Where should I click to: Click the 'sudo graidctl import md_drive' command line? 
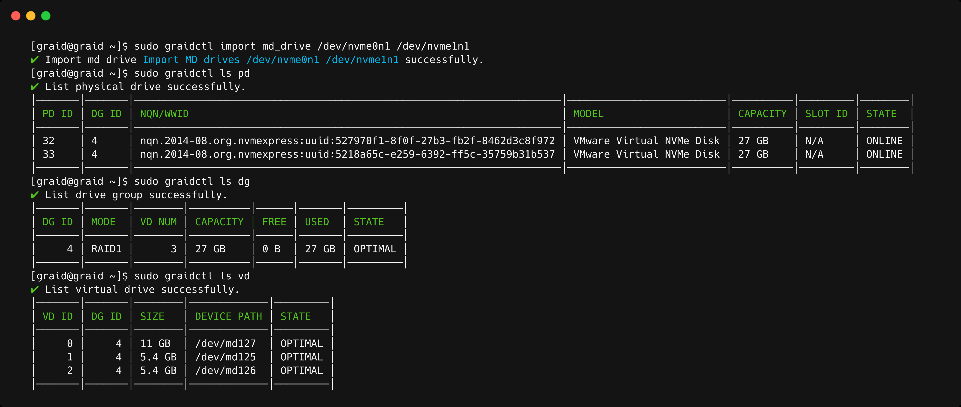(x=302, y=46)
